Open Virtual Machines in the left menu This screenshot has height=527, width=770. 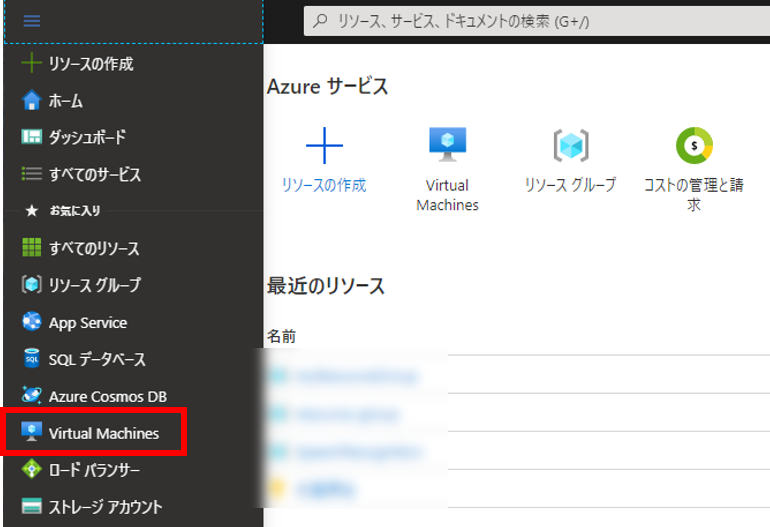pos(104,433)
